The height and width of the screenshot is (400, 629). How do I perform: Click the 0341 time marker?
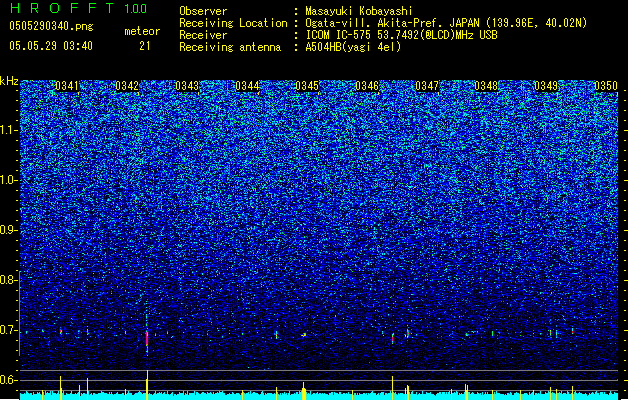(x=67, y=86)
